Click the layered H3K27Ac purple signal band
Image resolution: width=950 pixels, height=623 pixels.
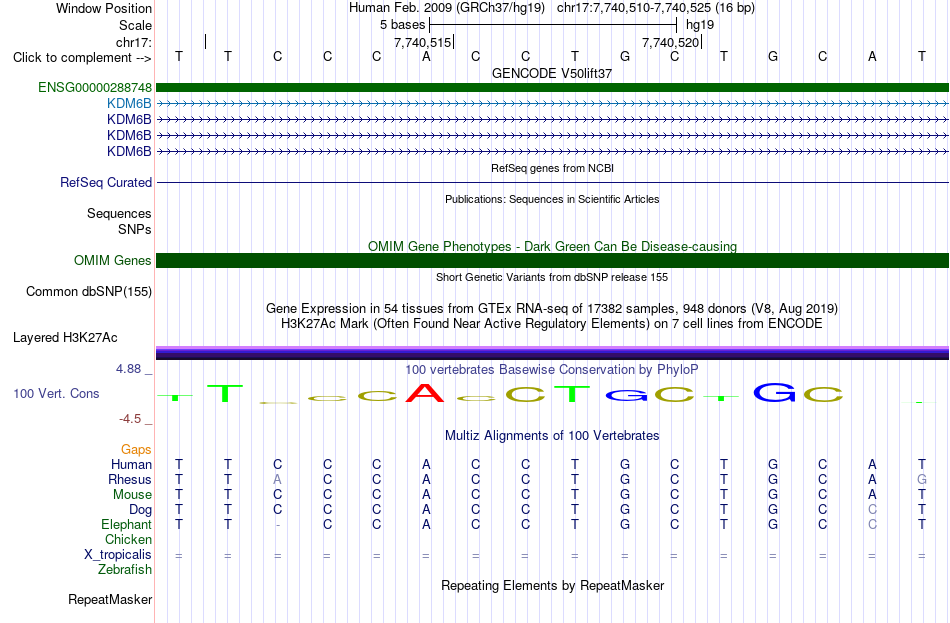click(x=552, y=353)
